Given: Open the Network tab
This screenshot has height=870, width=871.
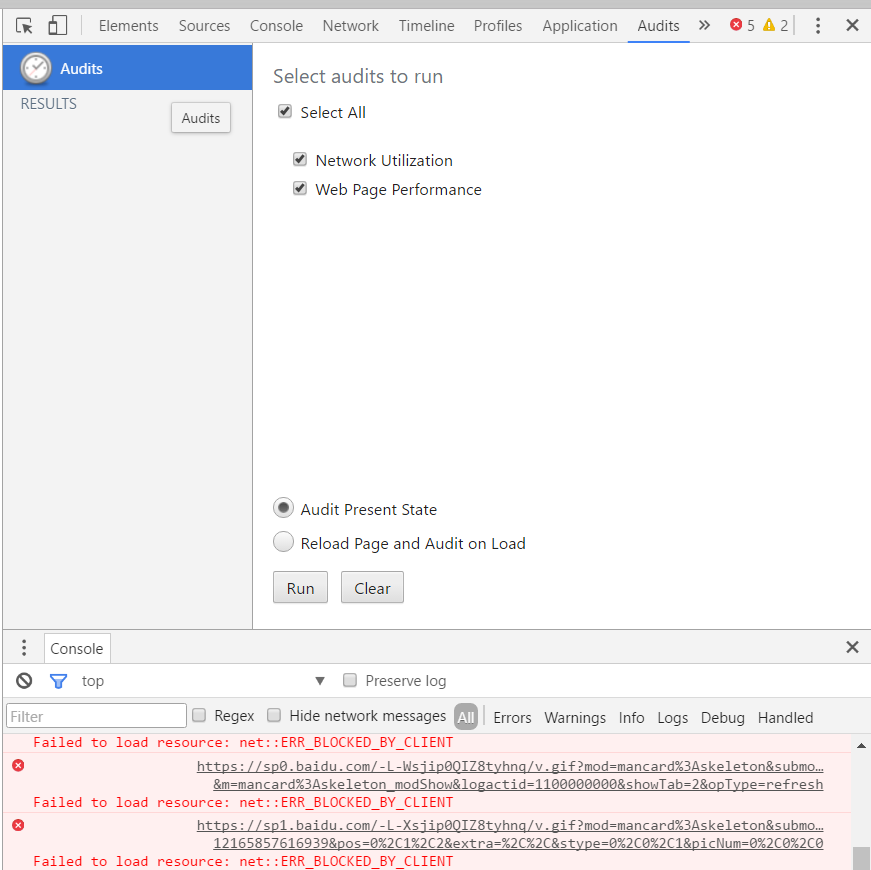Looking at the screenshot, I should [351, 26].
